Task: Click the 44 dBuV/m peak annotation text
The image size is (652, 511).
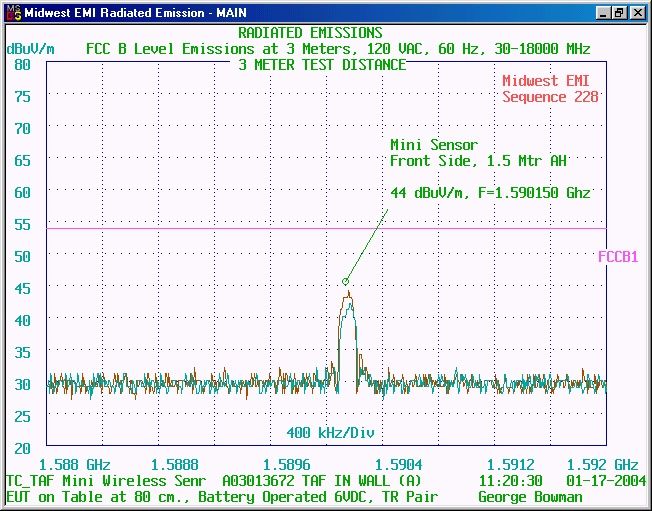Action: coord(490,193)
